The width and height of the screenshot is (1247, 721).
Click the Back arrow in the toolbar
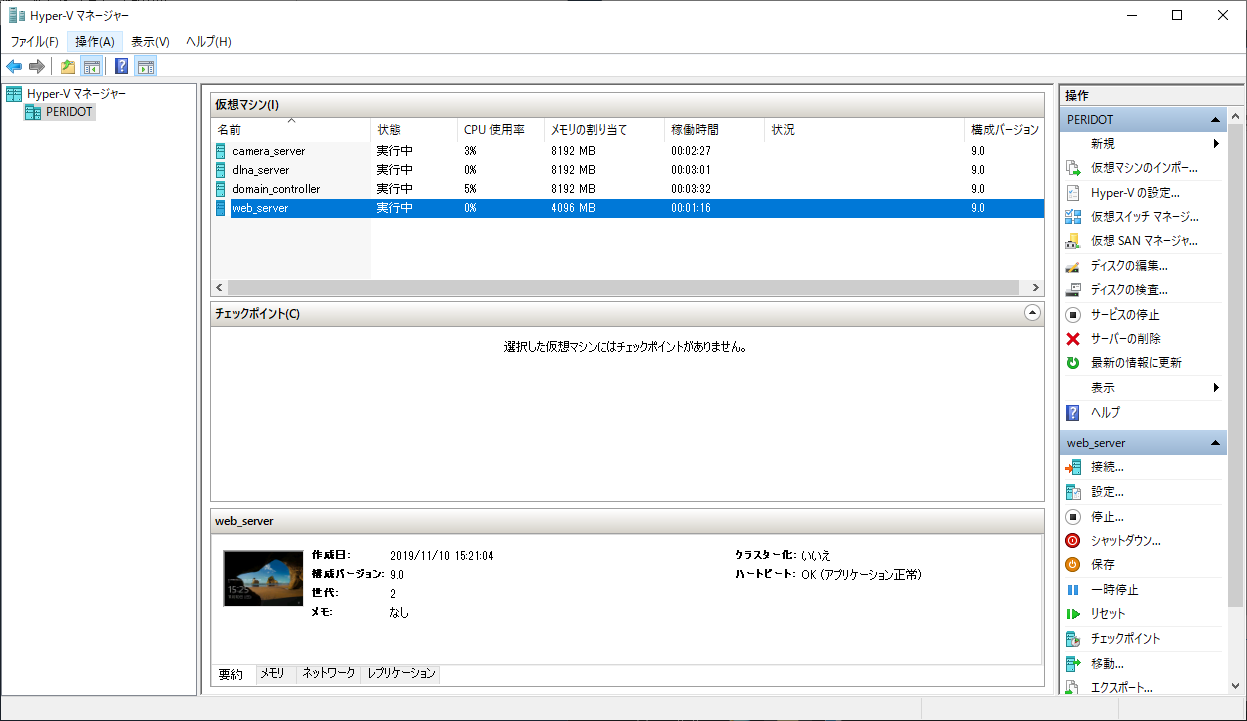point(14,67)
